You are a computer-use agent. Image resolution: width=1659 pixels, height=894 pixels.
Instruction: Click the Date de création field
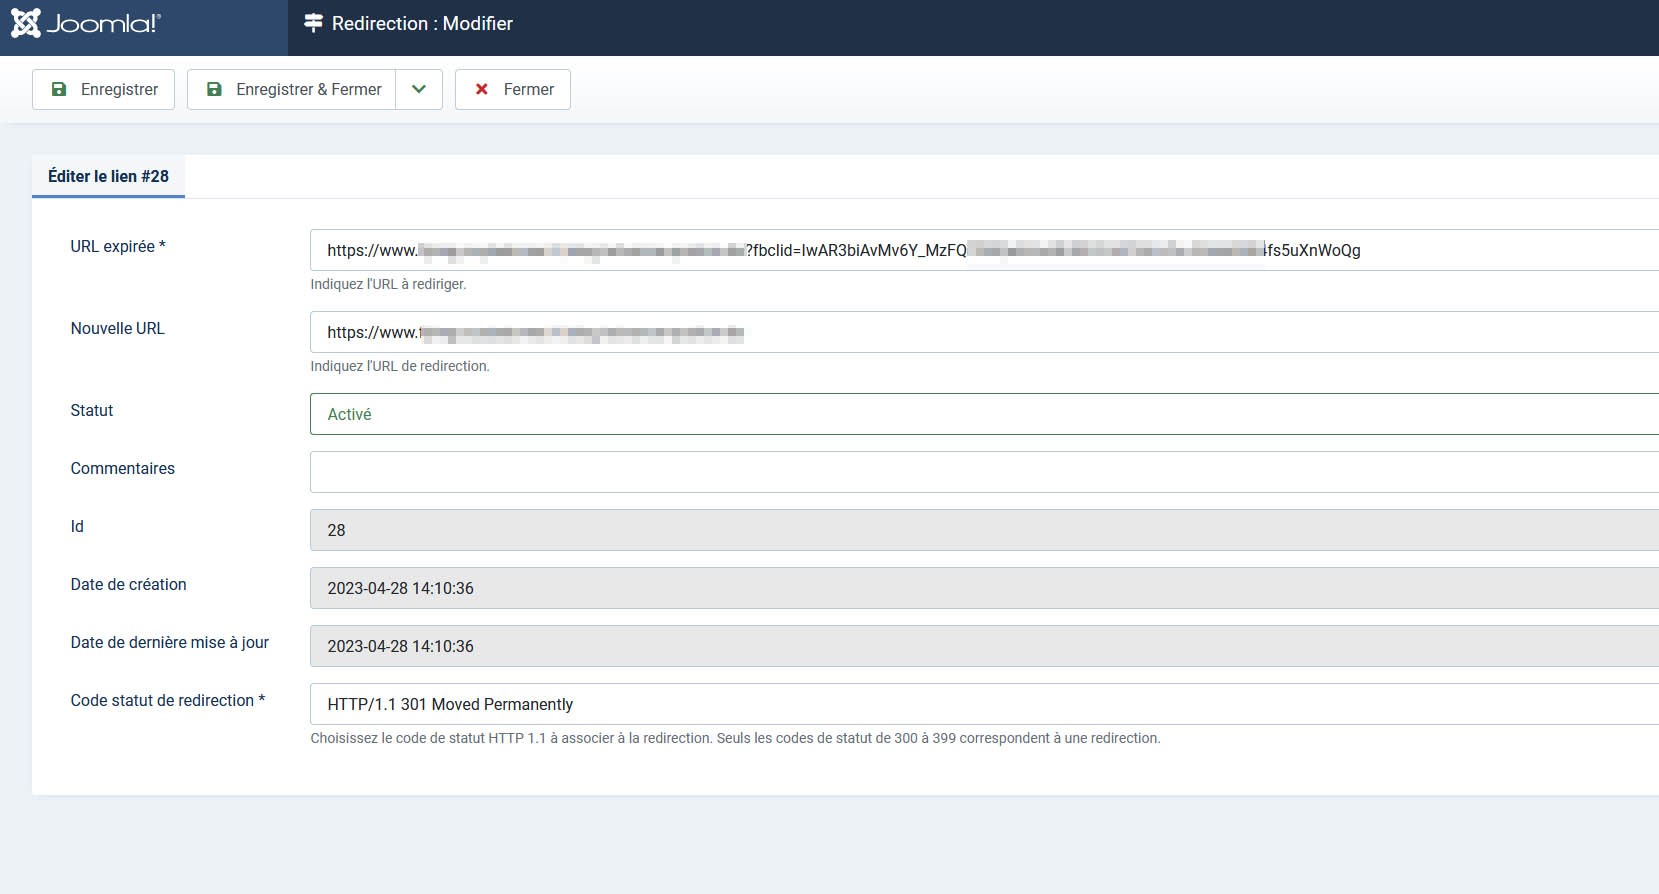tap(984, 588)
